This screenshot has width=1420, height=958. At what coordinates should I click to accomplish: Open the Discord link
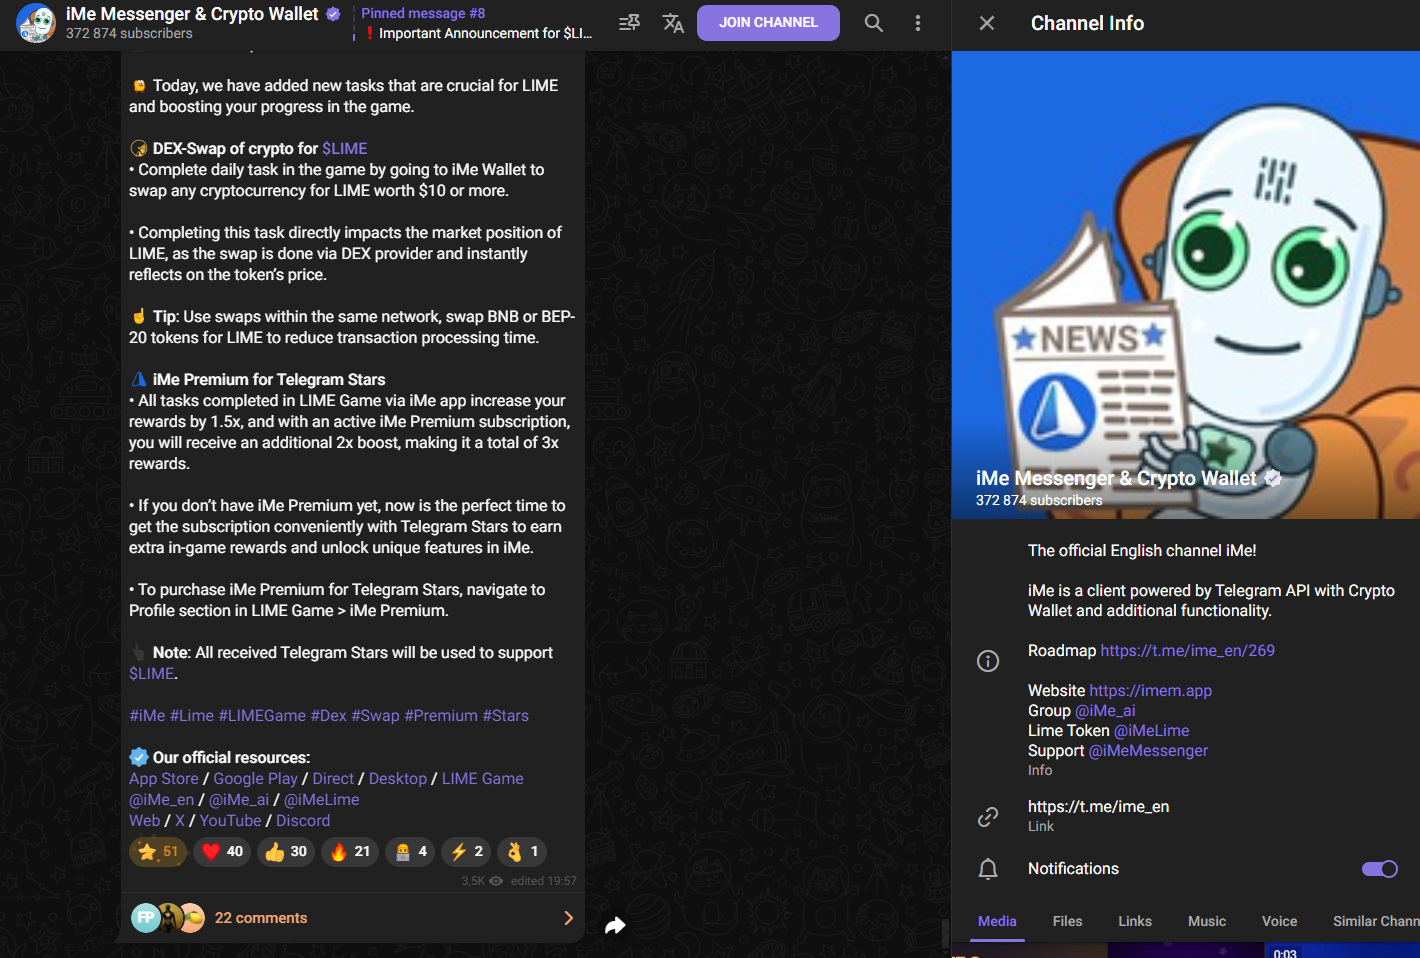(x=303, y=821)
